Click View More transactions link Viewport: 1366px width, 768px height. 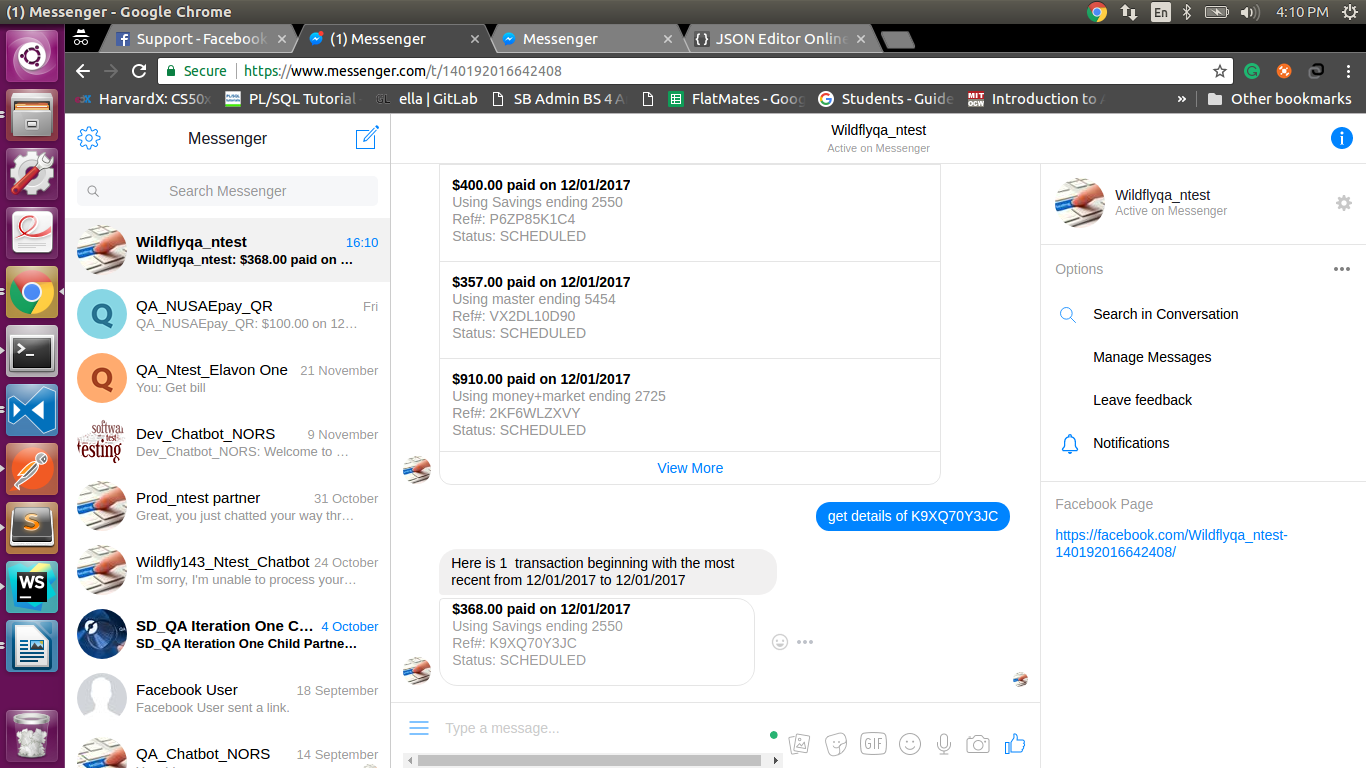[x=690, y=468]
